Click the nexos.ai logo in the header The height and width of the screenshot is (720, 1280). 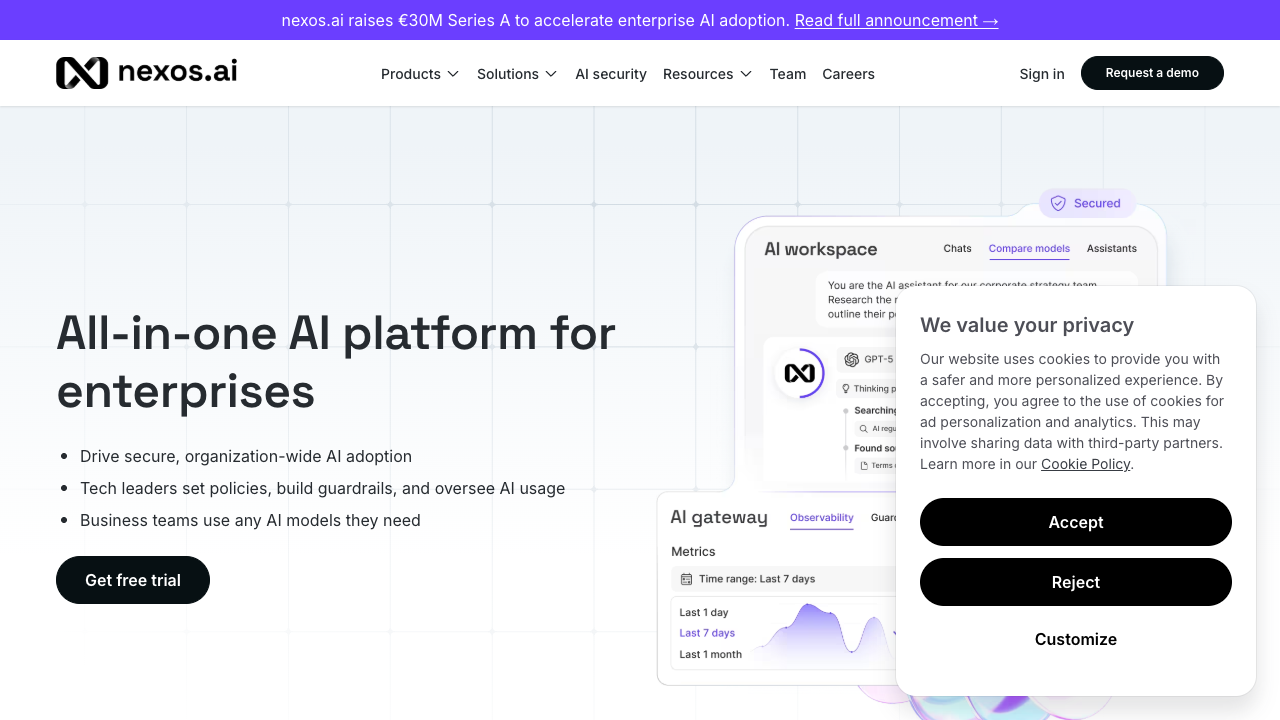[x=146, y=73]
